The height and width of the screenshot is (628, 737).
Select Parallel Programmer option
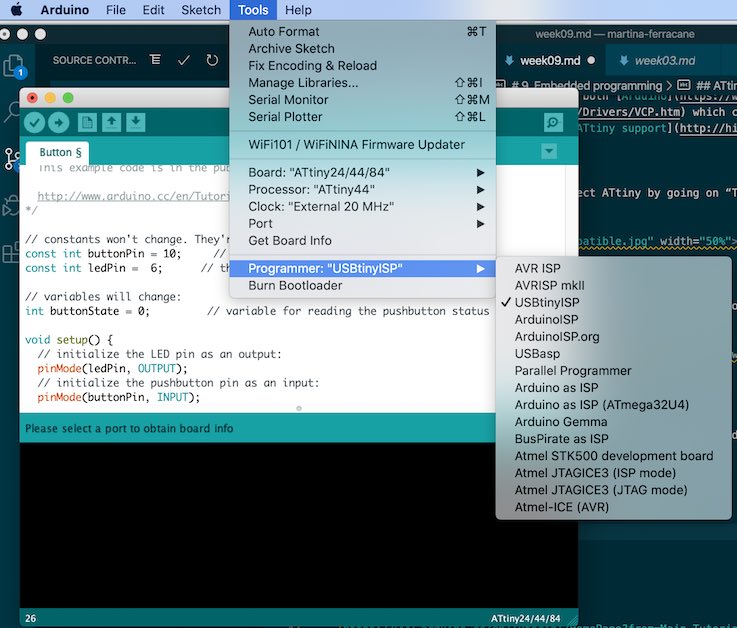click(x=613, y=370)
